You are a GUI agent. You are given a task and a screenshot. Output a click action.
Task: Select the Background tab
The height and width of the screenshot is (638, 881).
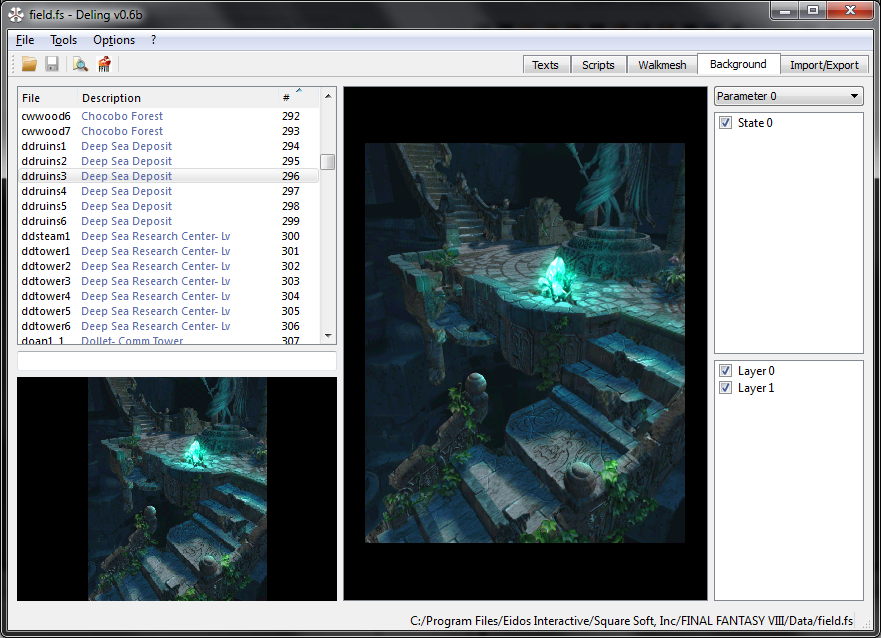(x=738, y=64)
